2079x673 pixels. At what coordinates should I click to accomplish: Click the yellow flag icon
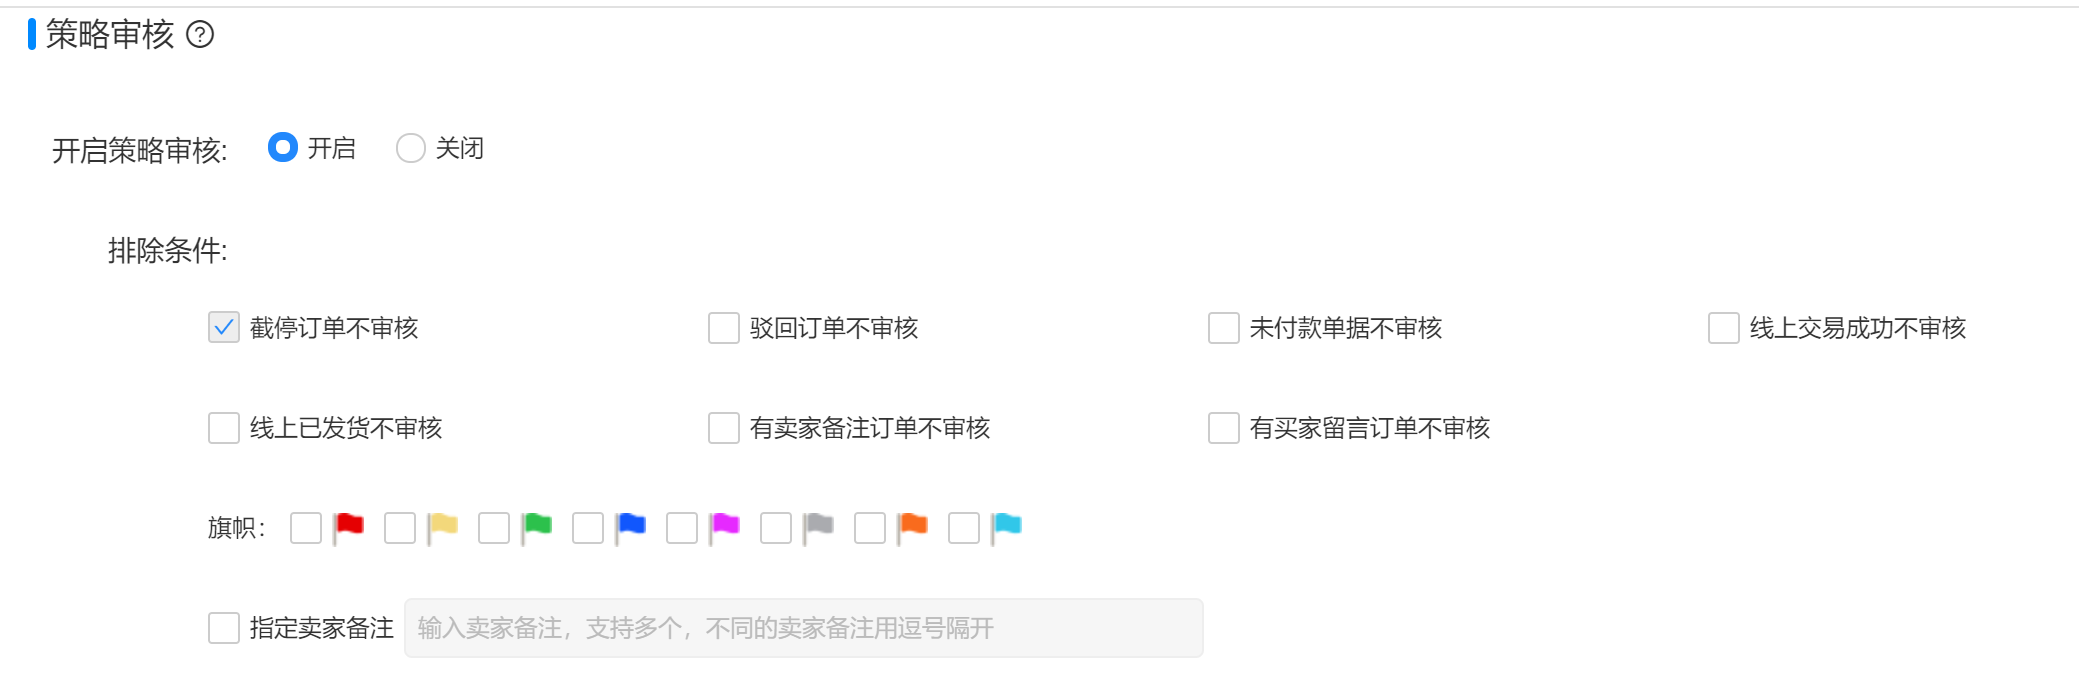[x=443, y=528]
